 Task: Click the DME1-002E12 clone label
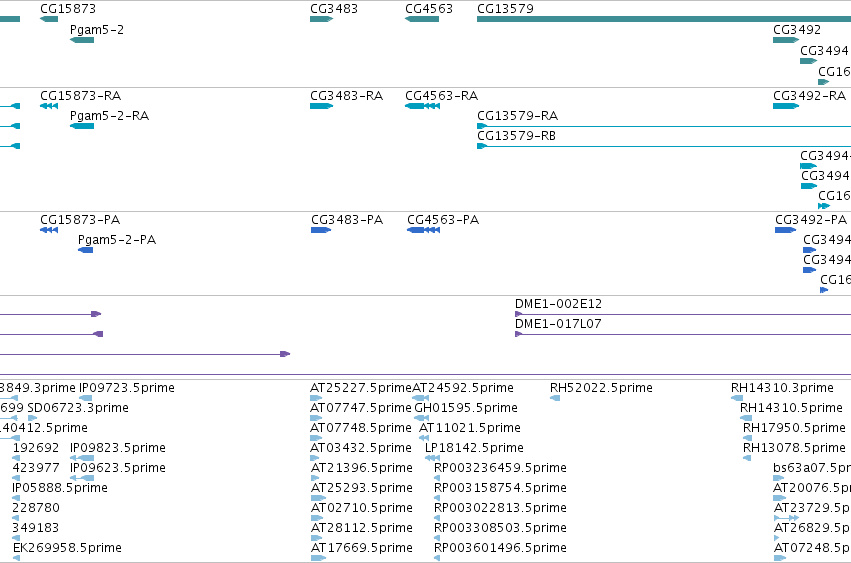coord(558,304)
